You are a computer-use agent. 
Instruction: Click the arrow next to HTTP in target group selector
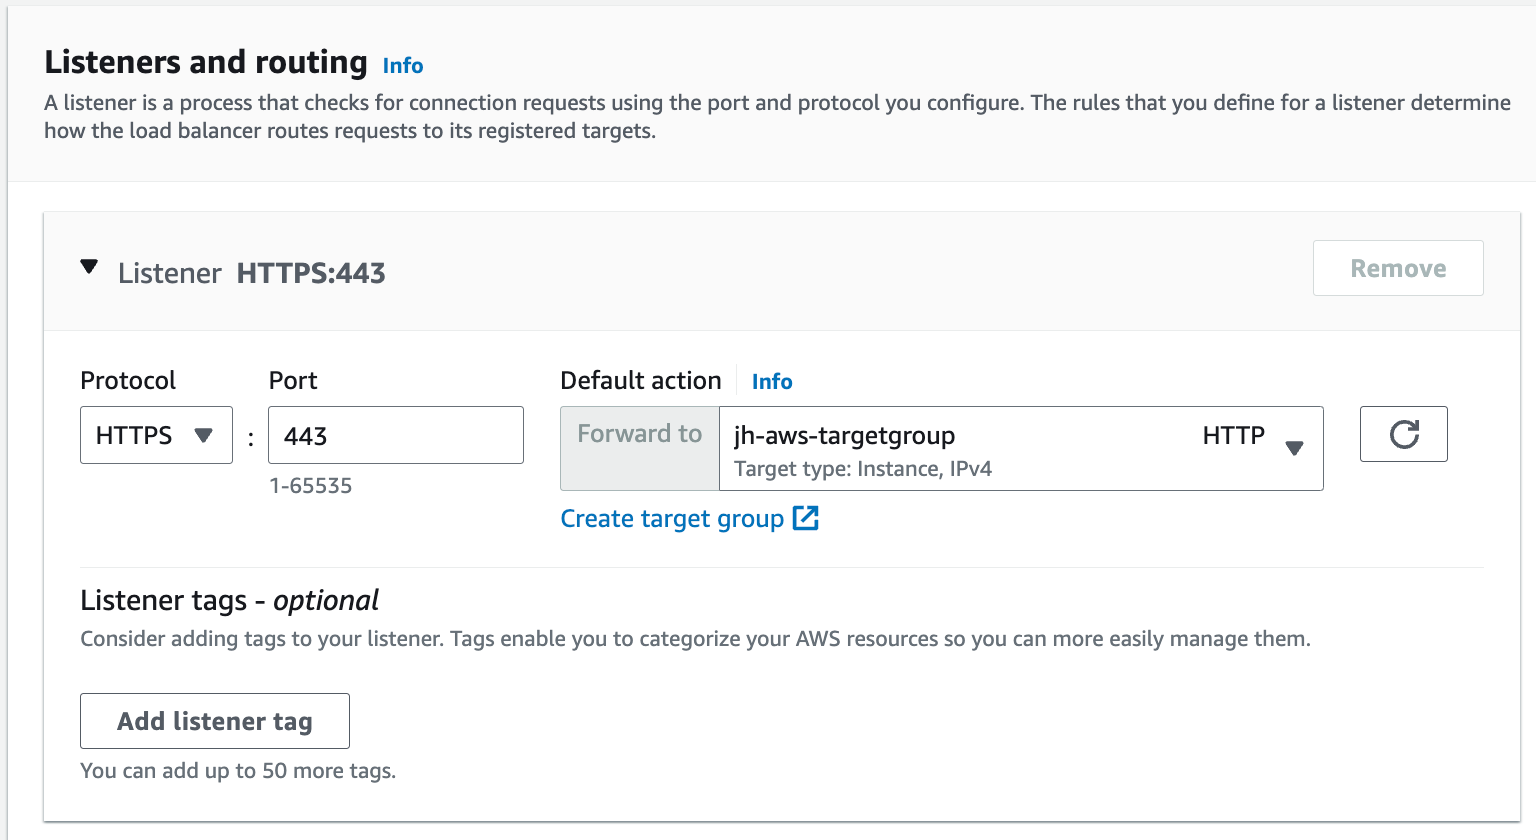pos(1294,448)
